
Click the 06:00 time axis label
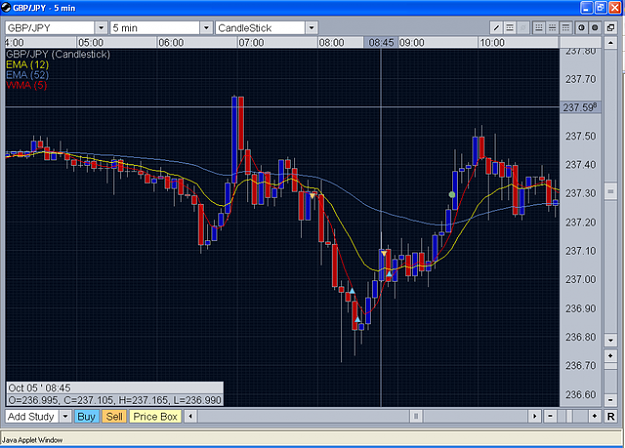171,43
